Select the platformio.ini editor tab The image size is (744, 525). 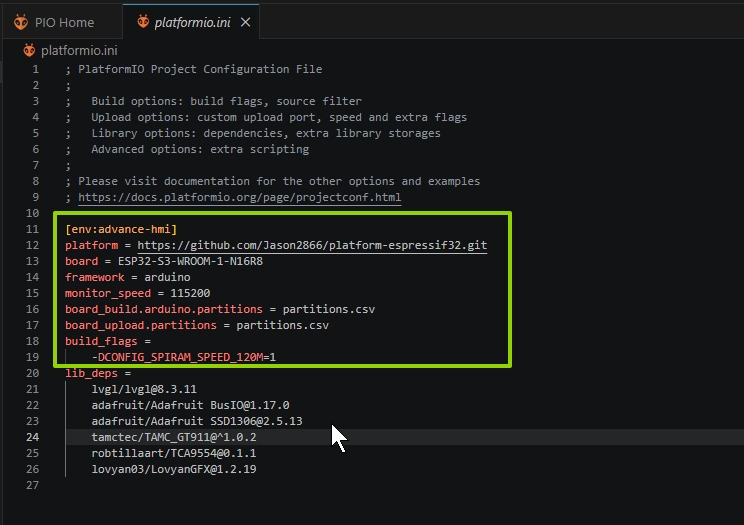(x=192, y=22)
